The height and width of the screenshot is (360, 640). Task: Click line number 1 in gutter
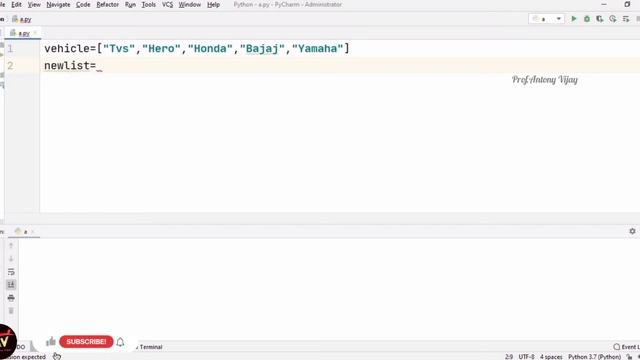[10, 49]
